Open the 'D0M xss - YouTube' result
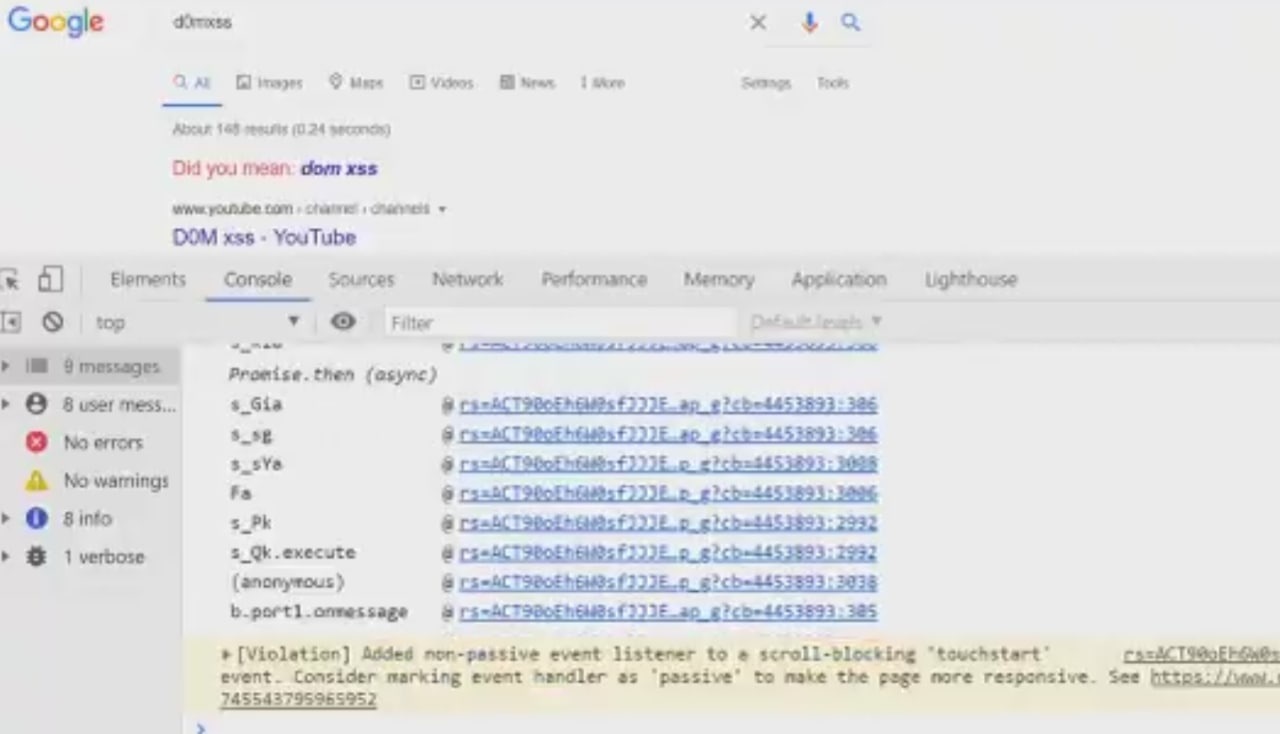This screenshot has height=734, width=1280. point(264,237)
